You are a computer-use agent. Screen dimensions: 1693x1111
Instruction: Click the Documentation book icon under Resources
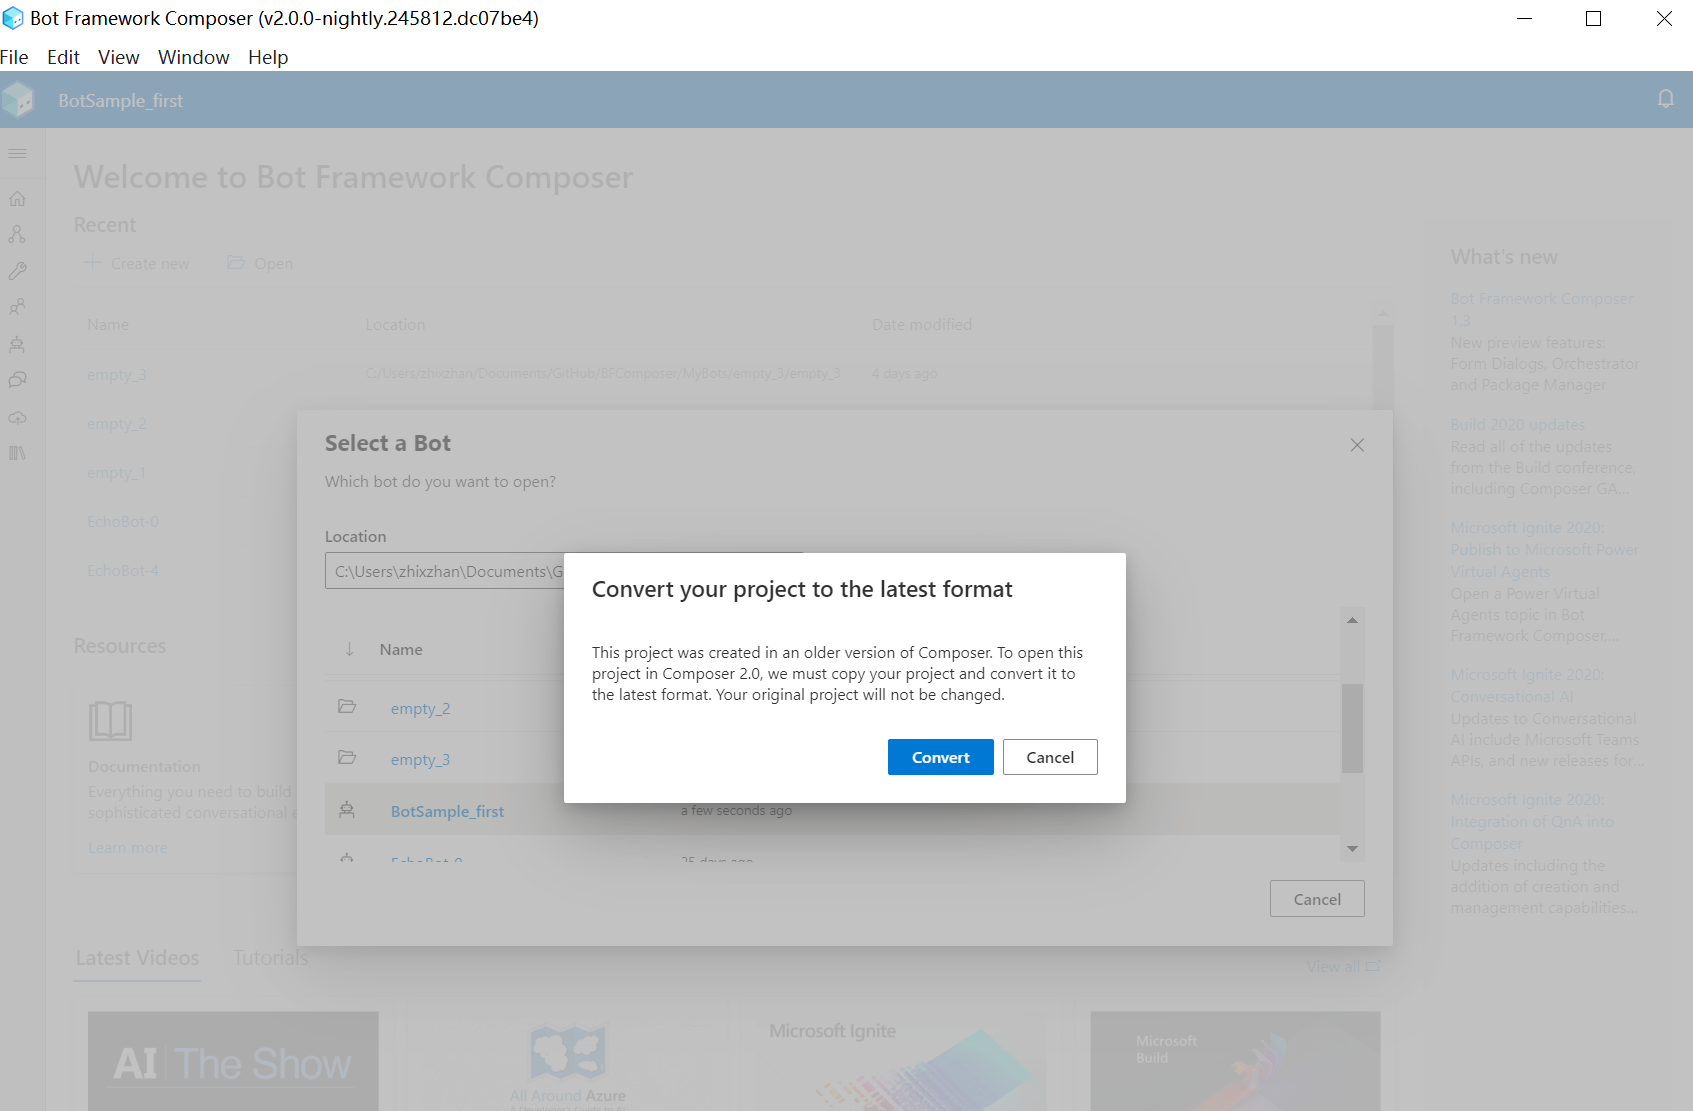[110, 720]
